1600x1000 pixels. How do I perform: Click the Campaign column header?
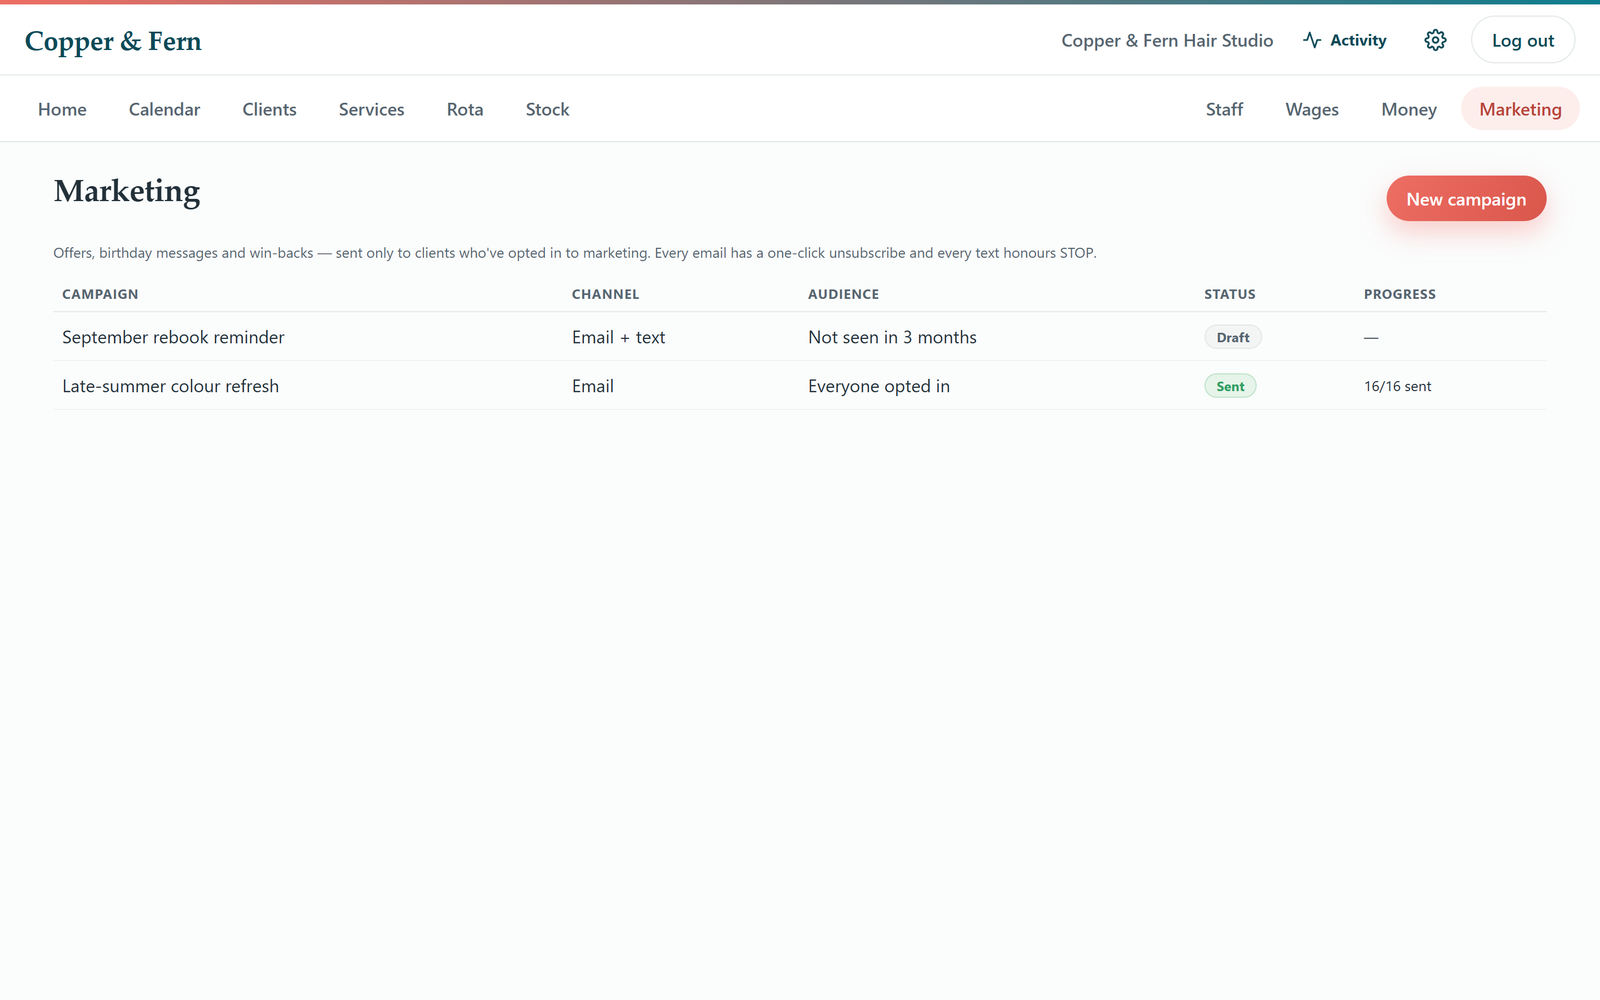tap(100, 294)
